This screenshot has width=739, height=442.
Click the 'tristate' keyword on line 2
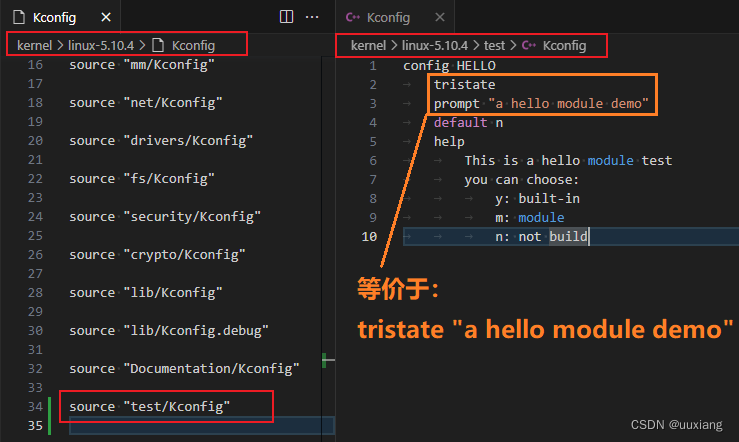point(465,84)
